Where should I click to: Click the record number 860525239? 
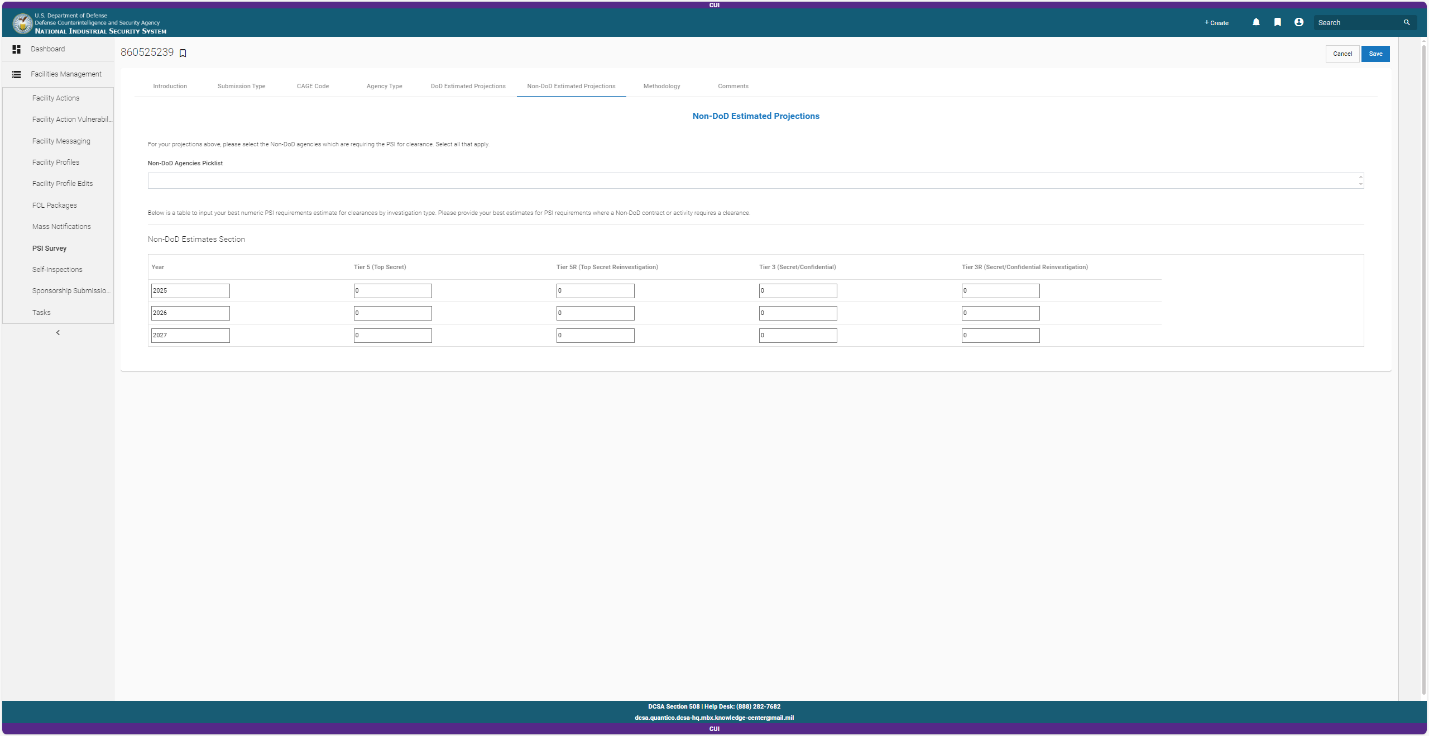pyautogui.click(x=147, y=53)
